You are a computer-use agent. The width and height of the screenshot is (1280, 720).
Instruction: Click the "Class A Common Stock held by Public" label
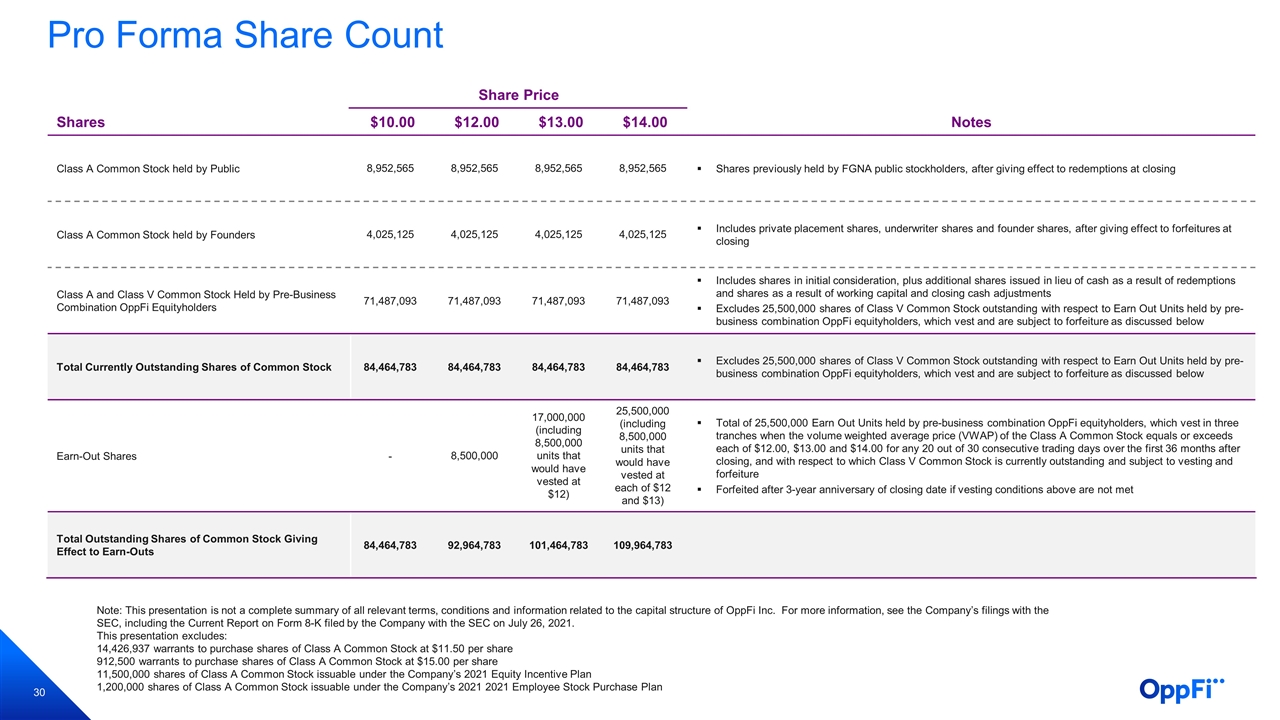coord(148,169)
